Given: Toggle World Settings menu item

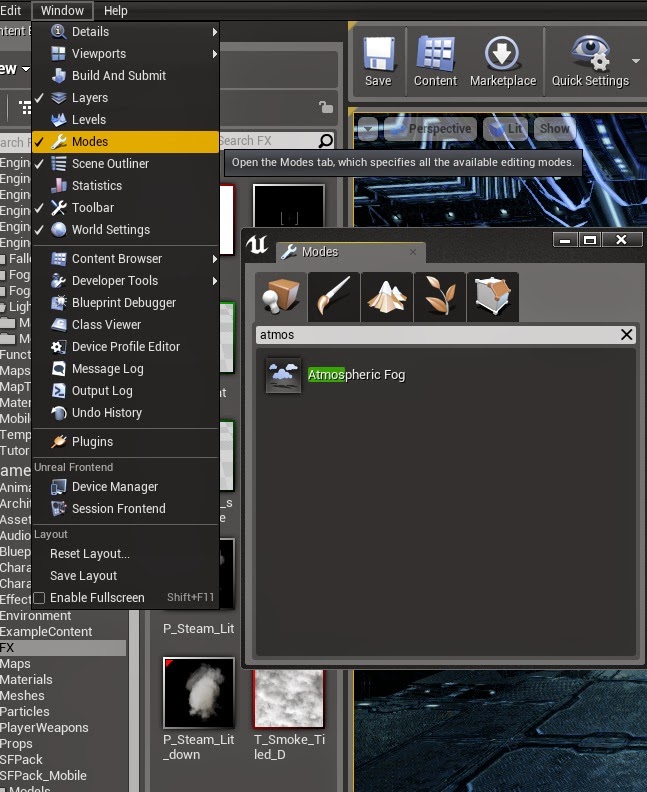Looking at the screenshot, I should coord(125,230).
